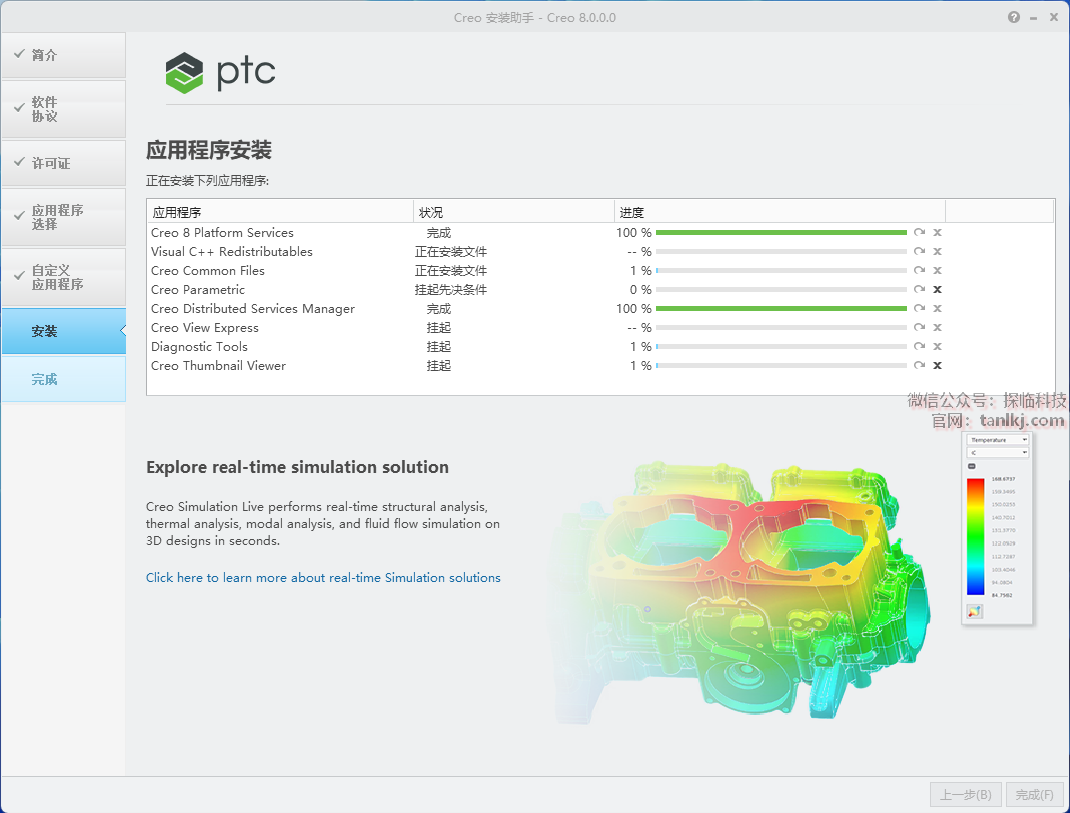Click retry icon for Creo View Express
1070x813 pixels.
[919, 328]
